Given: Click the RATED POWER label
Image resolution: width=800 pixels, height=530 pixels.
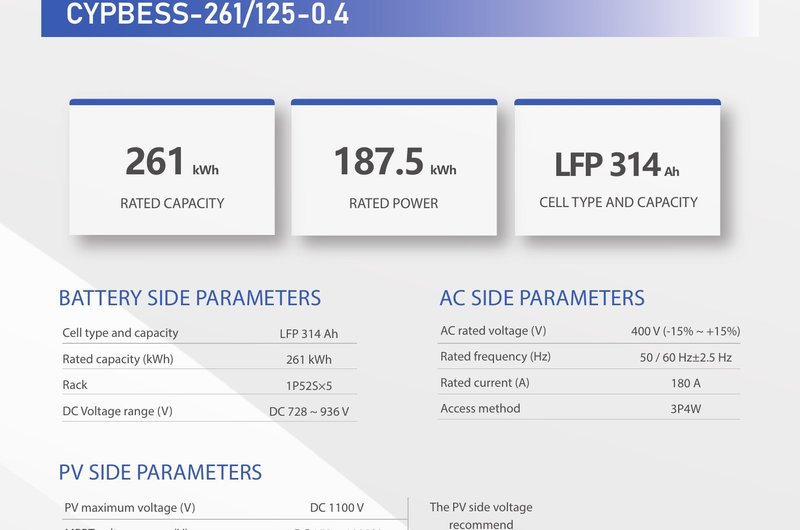Looking at the screenshot, I should click(x=393, y=203).
